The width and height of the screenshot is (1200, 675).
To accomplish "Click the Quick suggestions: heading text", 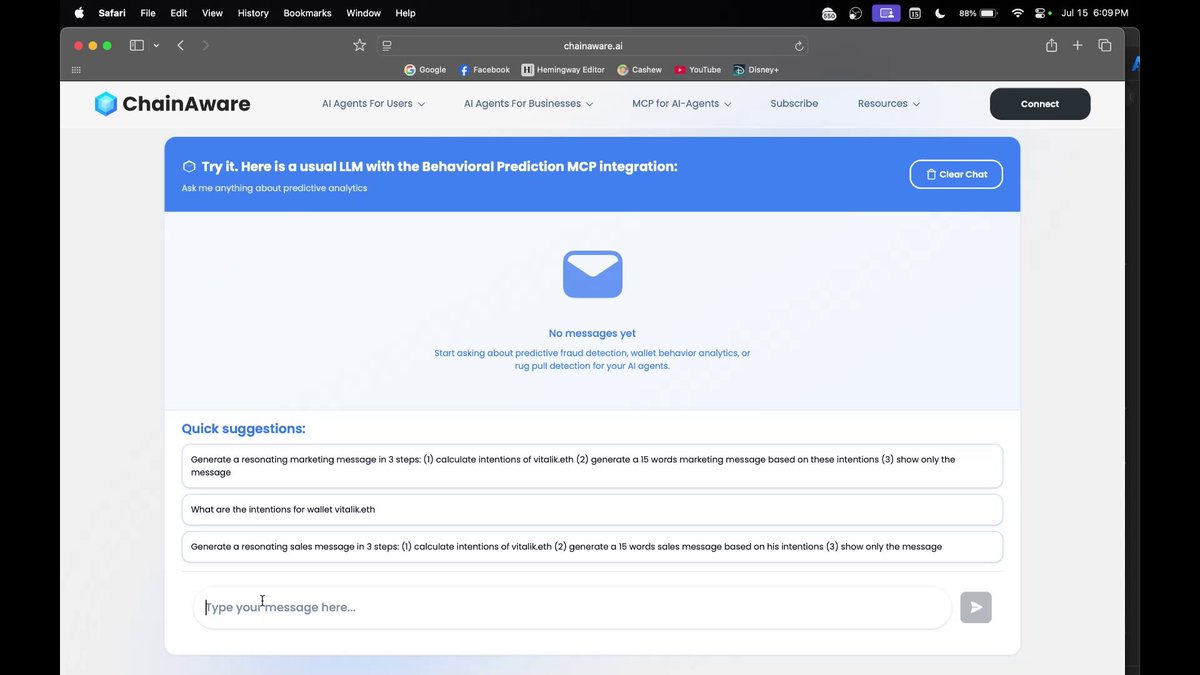I will coord(243,429).
